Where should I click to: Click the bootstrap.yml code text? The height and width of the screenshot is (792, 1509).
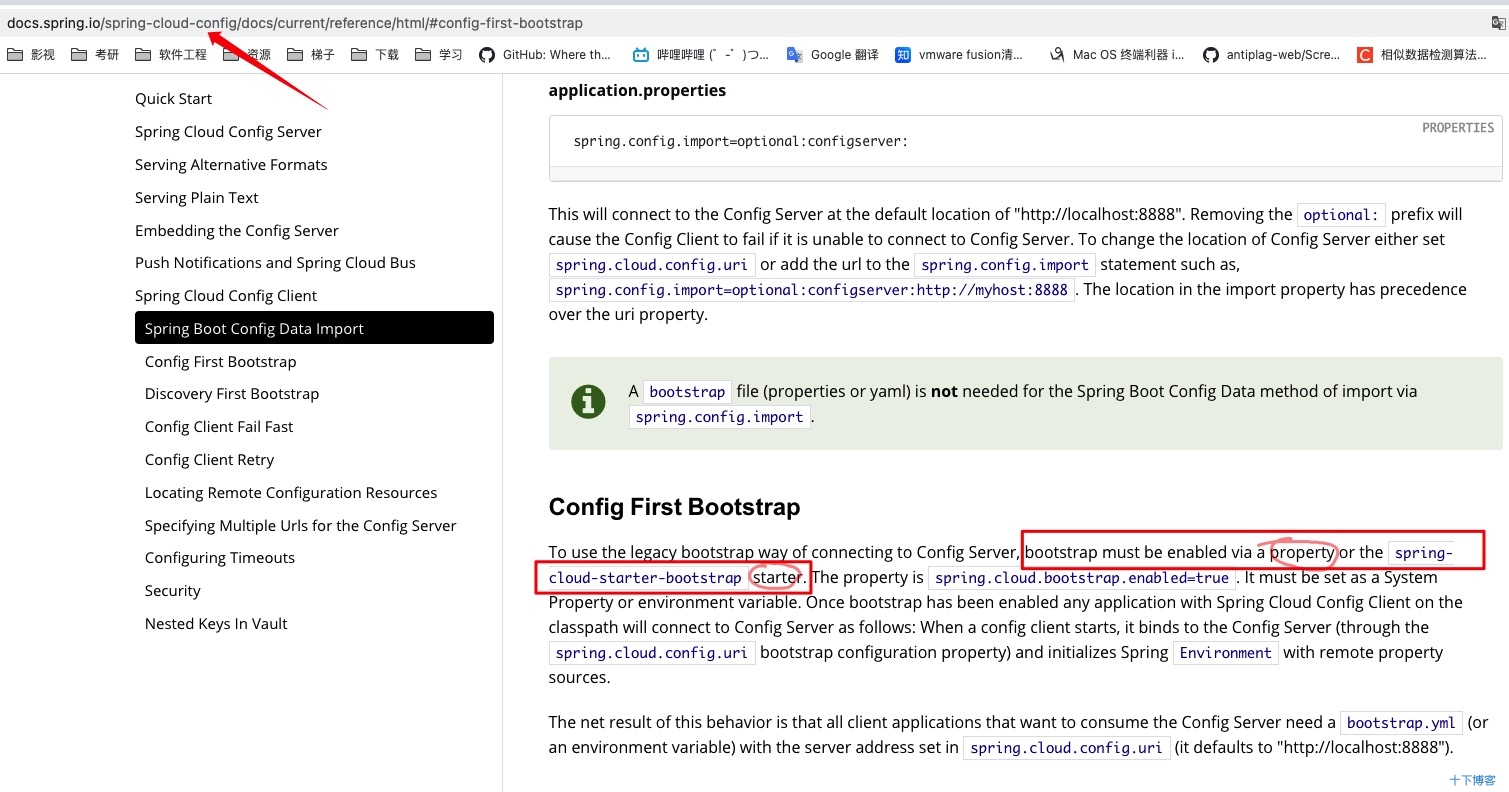pyautogui.click(x=1401, y=722)
